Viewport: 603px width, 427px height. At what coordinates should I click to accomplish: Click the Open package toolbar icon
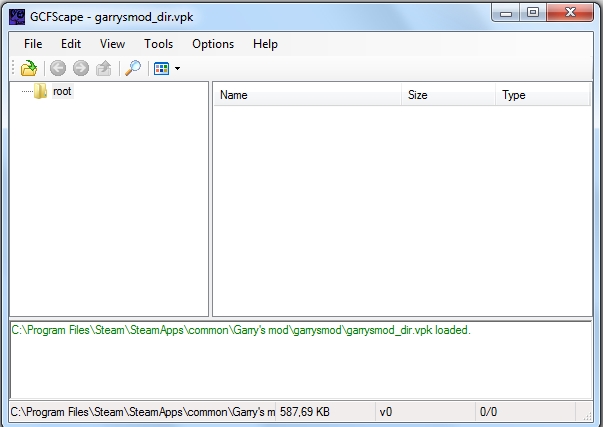coord(29,68)
